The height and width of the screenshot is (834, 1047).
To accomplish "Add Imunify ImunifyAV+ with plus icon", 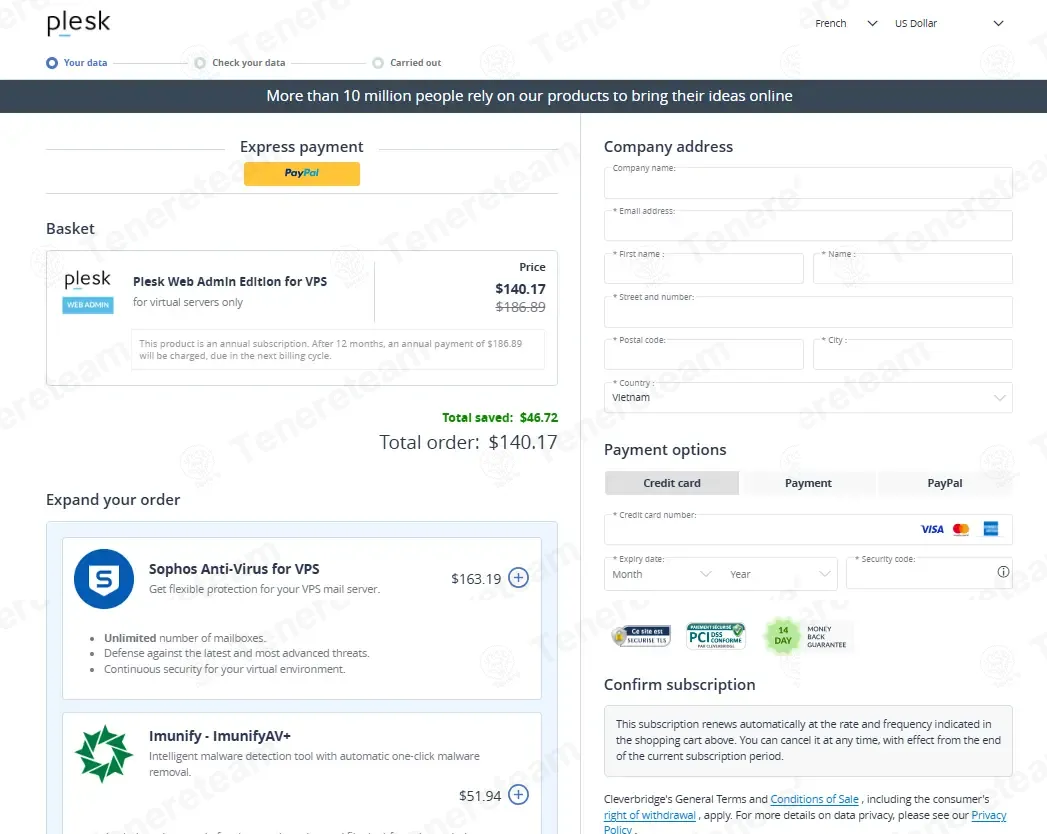I will pyautogui.click(x=518, y=795).
